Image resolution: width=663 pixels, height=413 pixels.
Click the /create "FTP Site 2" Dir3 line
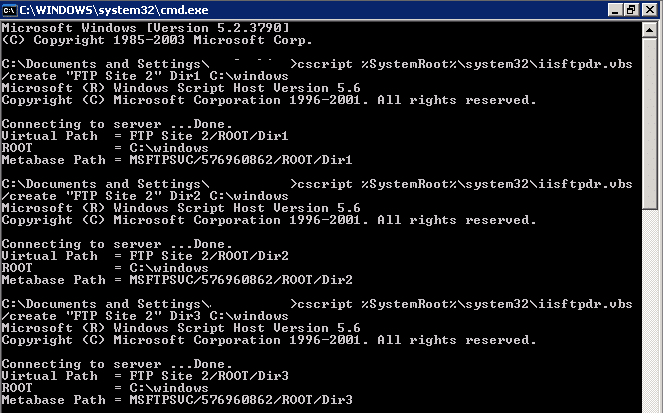(145, 317)
